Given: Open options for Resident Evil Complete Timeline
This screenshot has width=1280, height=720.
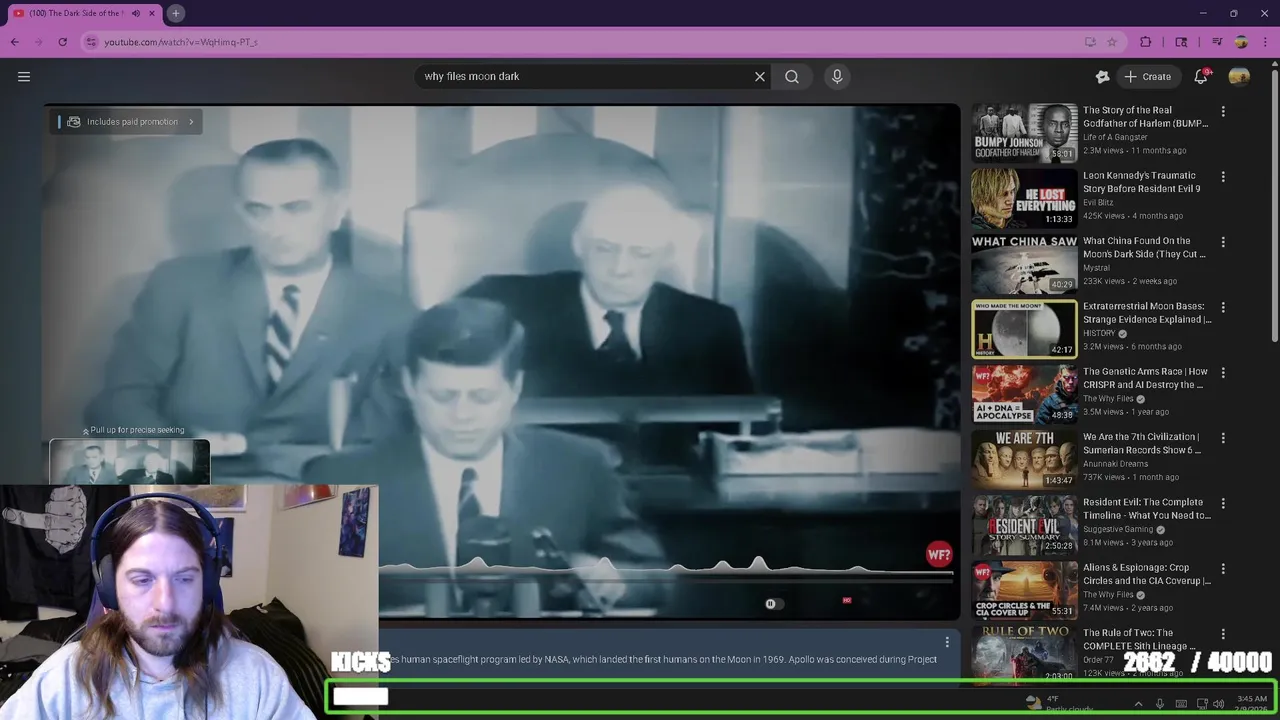Looking at the screenshot, I should coord(1222,504).
